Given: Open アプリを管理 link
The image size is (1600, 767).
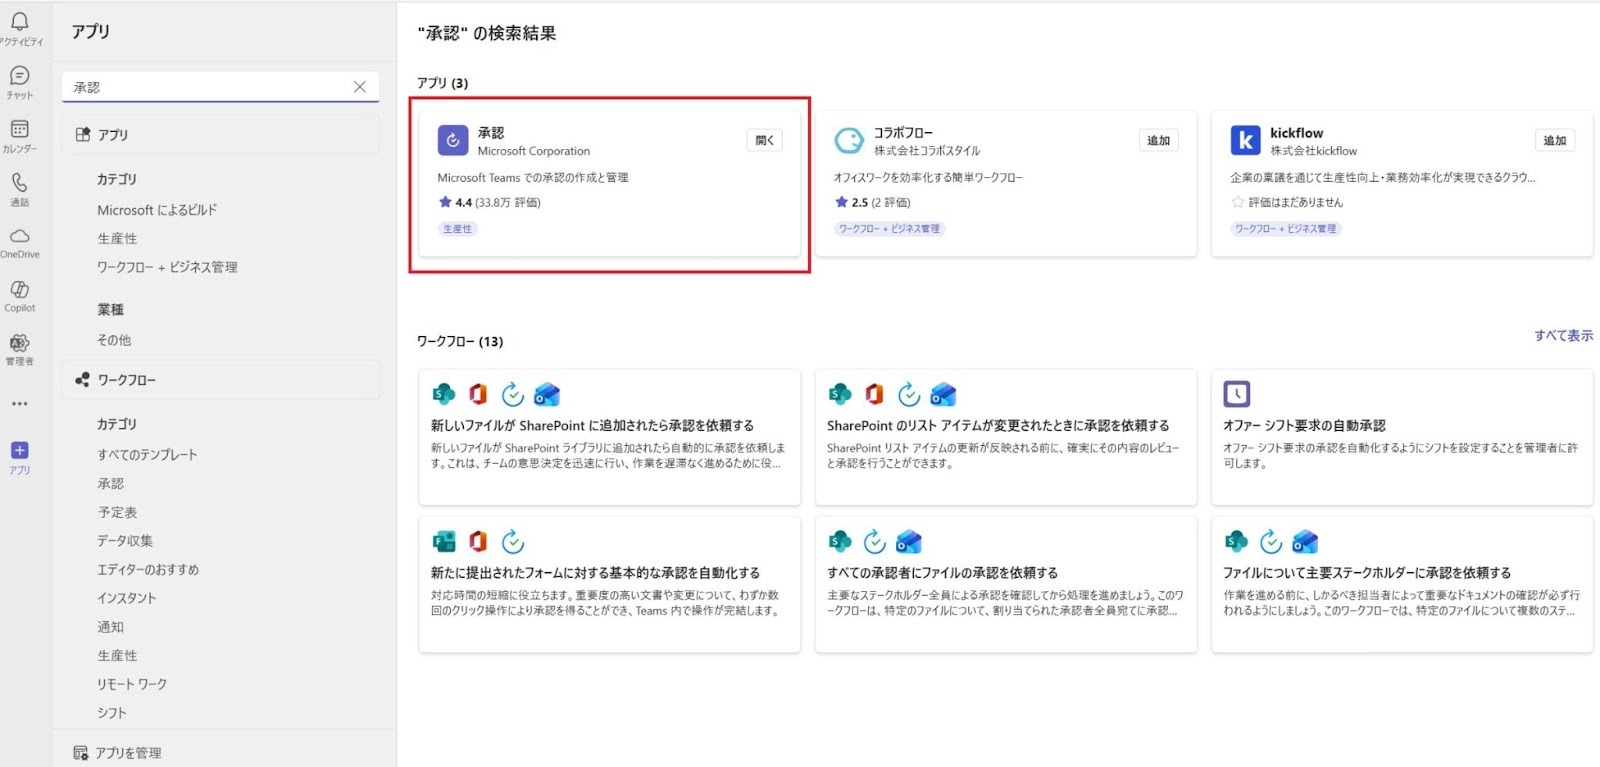Looking at the screenshot, I should click(x=128, y=753).
